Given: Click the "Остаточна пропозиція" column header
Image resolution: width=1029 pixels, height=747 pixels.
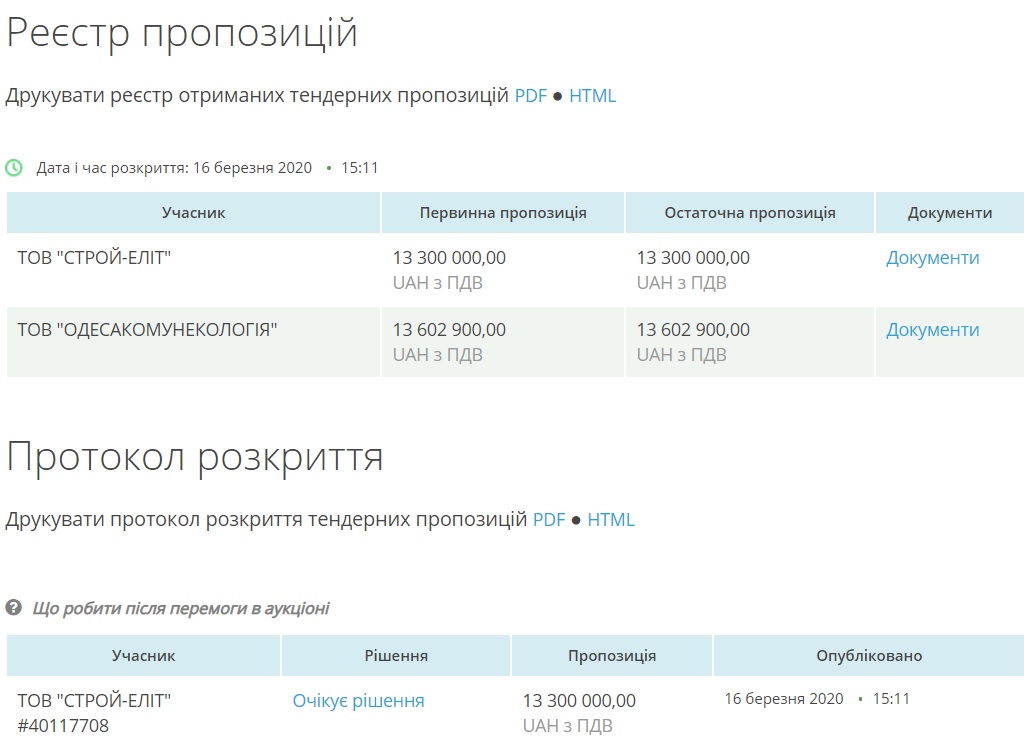Looking at the screenshot, I should [750, 213].
